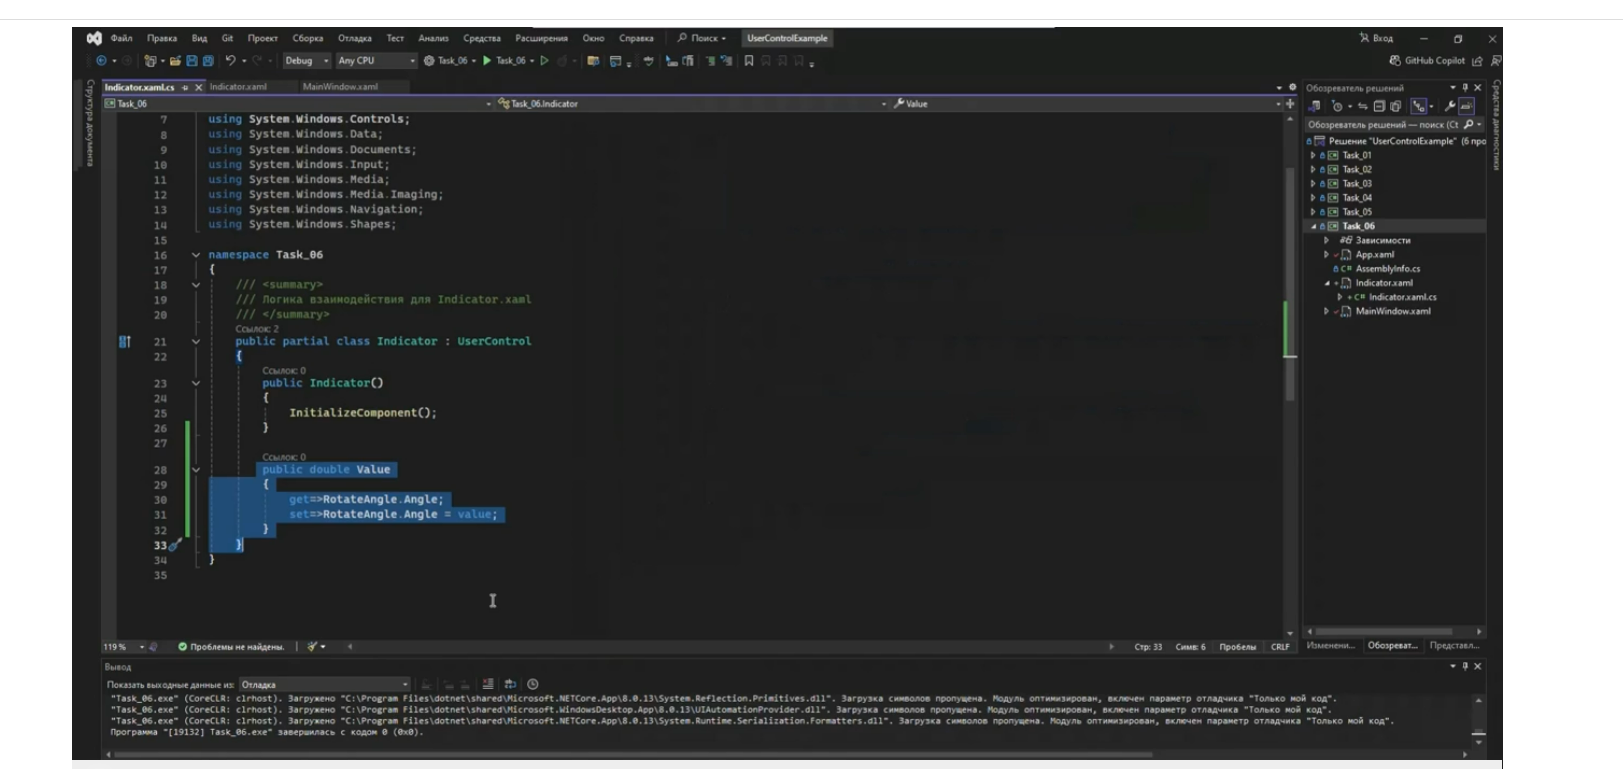
Task: Click the Solution Explorer search magnifier icon
Action: point(1468,125)
